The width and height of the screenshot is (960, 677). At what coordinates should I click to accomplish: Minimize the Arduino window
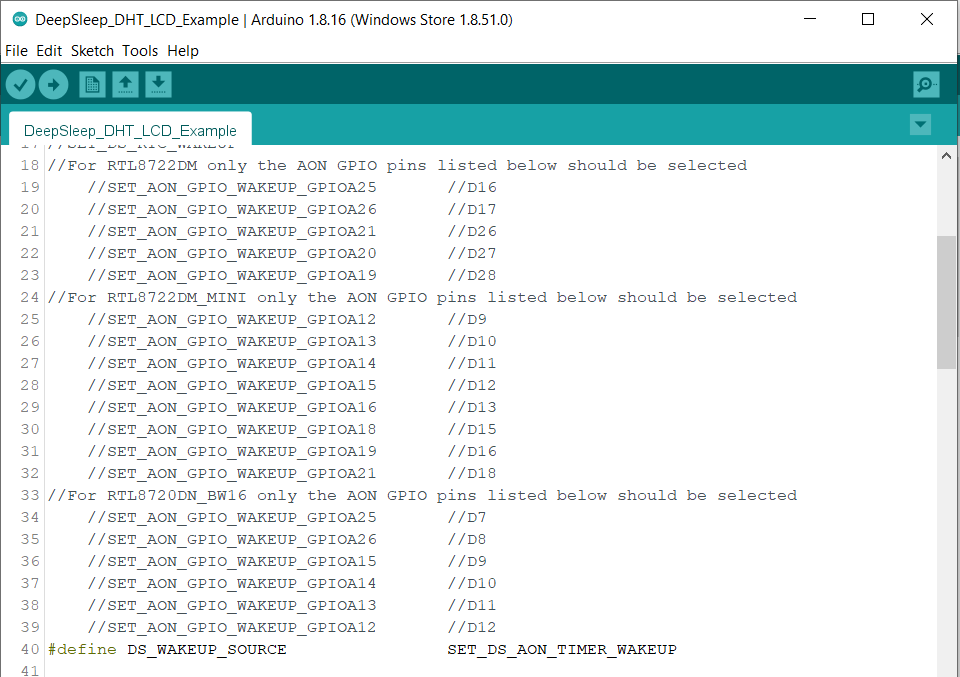pos(810,20)
